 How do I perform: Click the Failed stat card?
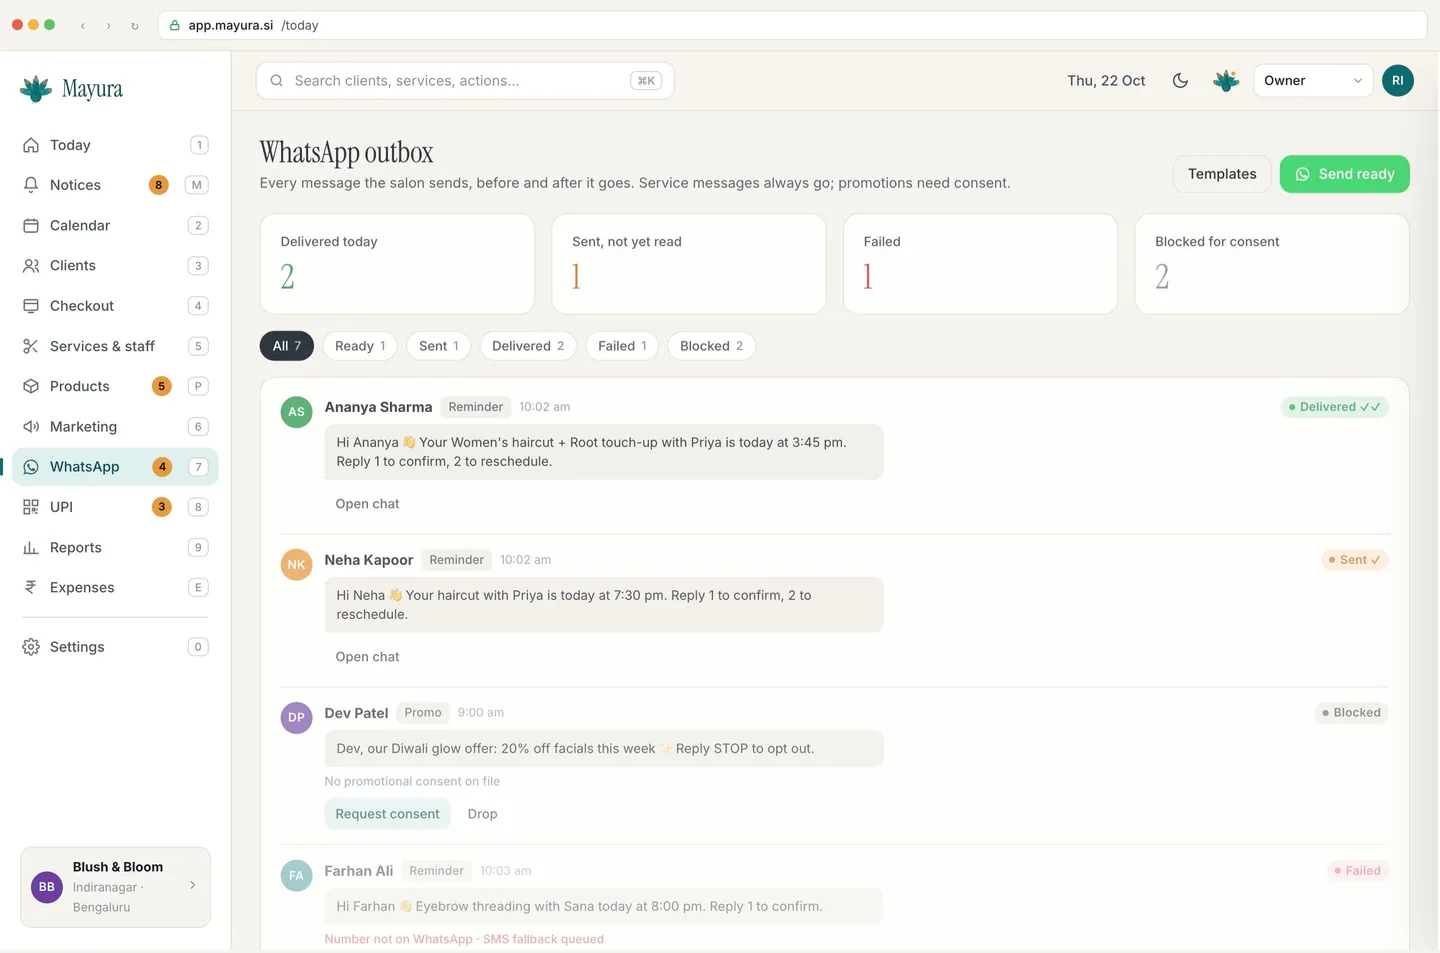(980, 264)
